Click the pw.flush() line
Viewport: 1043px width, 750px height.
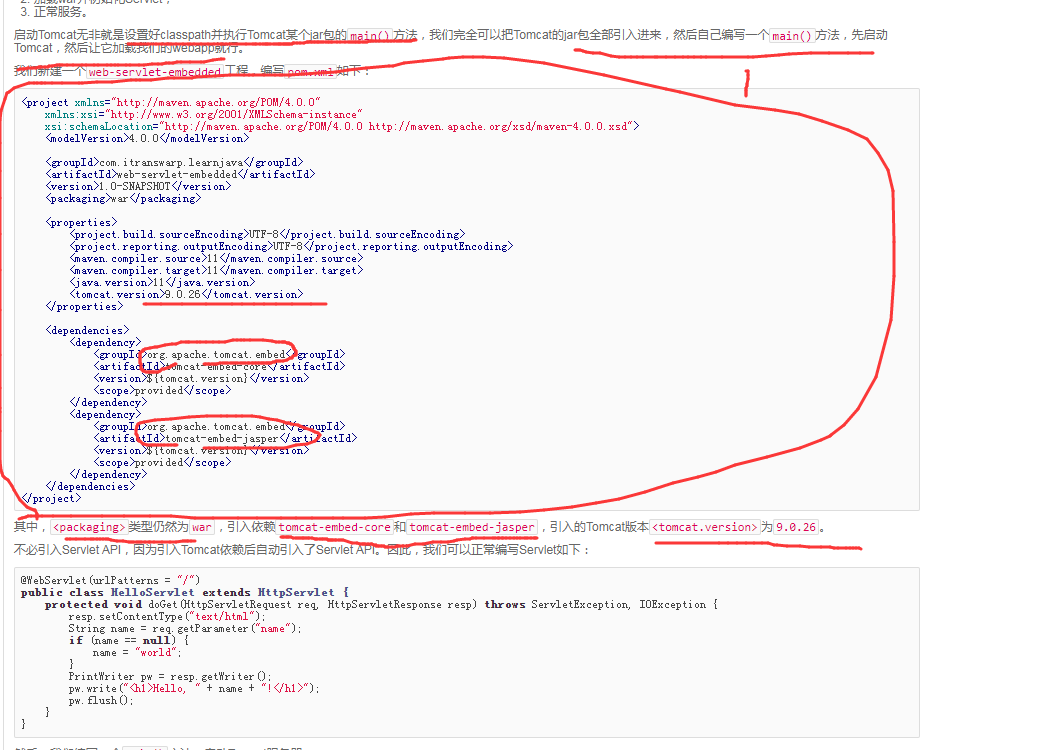[100, 700]
